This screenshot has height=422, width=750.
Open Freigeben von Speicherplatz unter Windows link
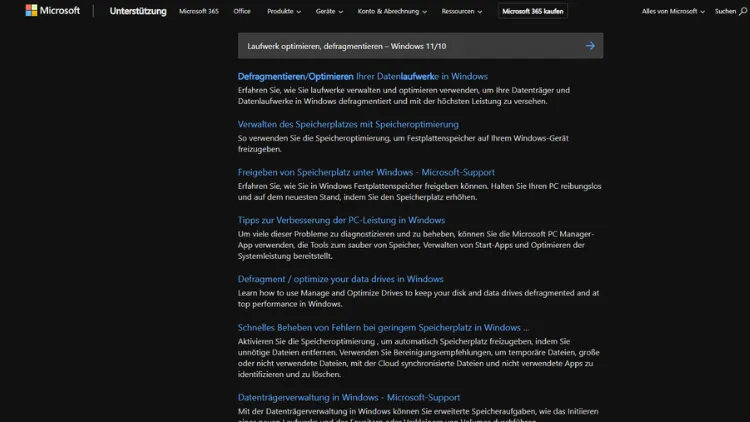pyautogui.click(x=366, y=172)
